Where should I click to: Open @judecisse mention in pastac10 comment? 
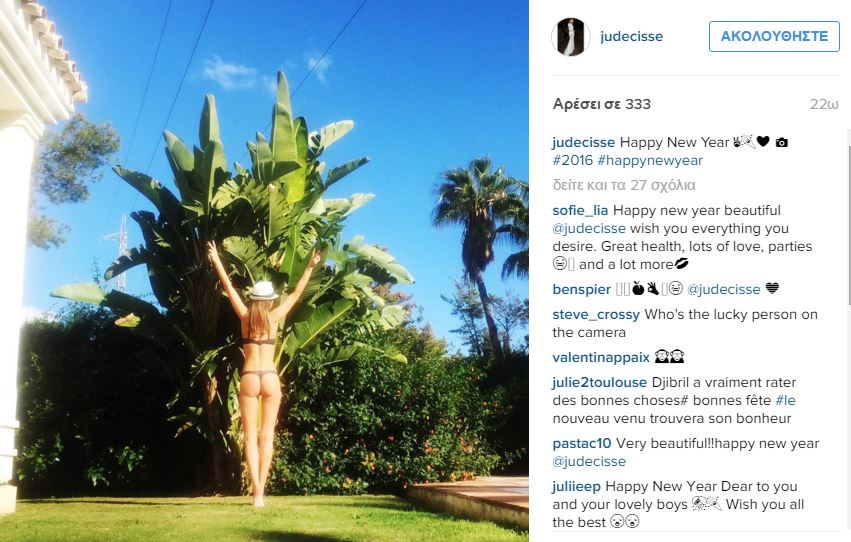589,462
